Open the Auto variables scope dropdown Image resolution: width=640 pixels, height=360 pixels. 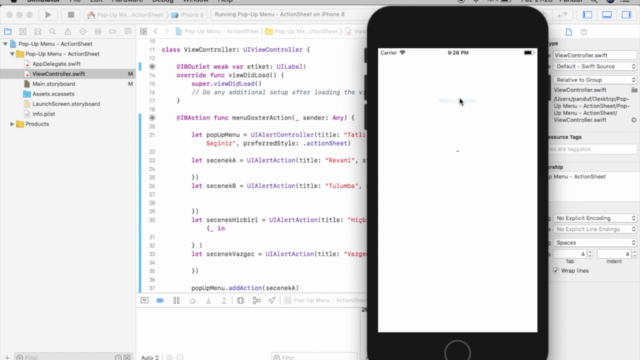click(x=150, y=357)
